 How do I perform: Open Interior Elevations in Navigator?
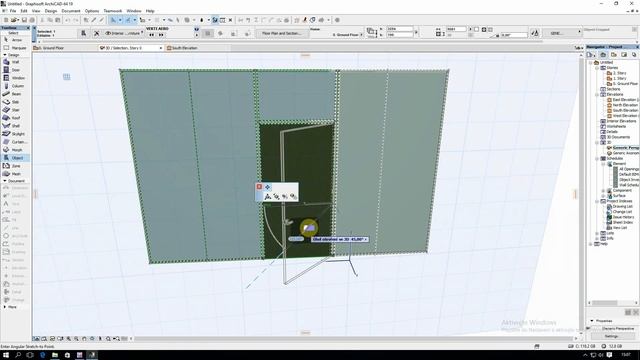click(618, 121)
